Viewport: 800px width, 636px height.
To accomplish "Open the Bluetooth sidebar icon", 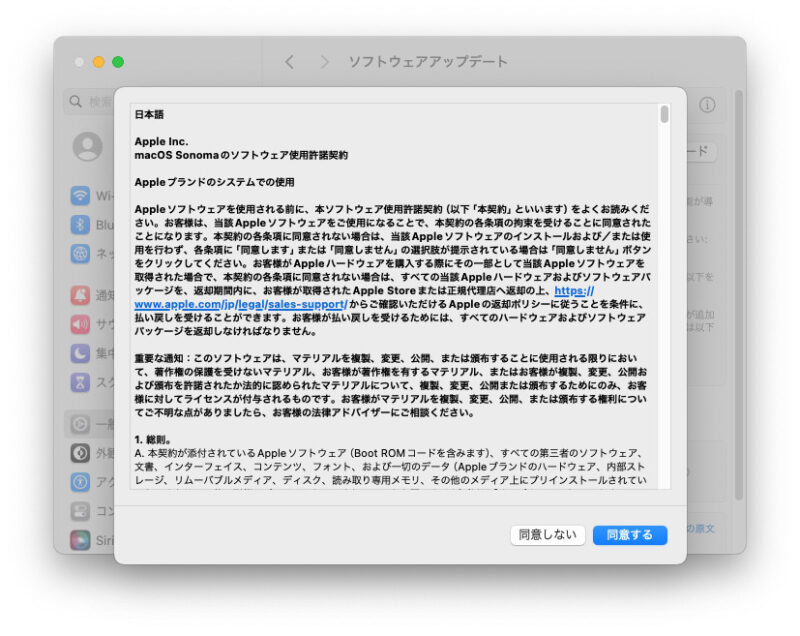I will pyautogui.click(x=80, y=224).
